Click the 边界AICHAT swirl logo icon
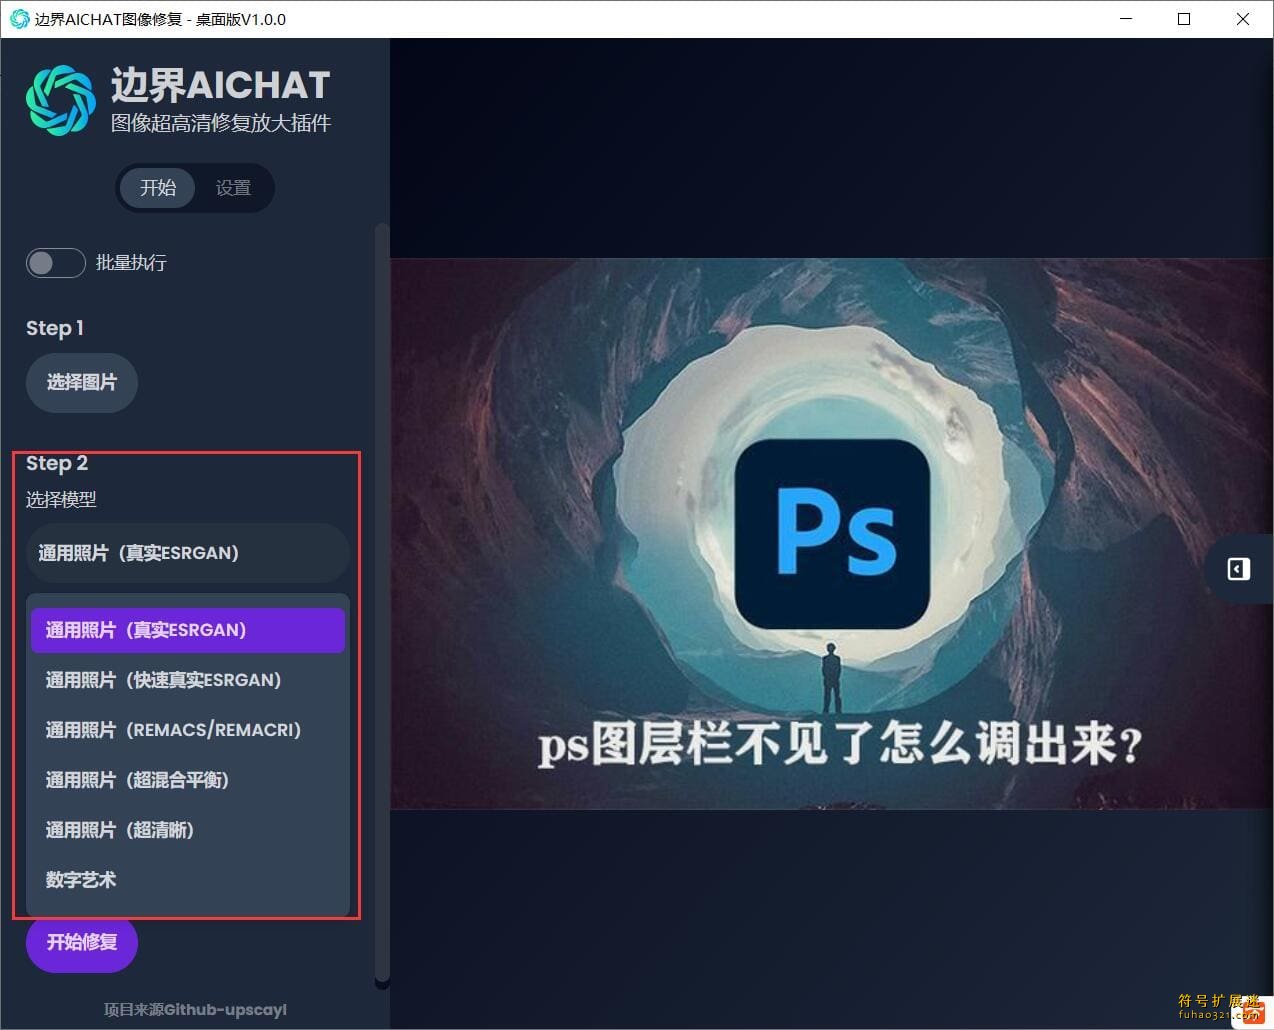1274x1030 pixels. [60, 100]
